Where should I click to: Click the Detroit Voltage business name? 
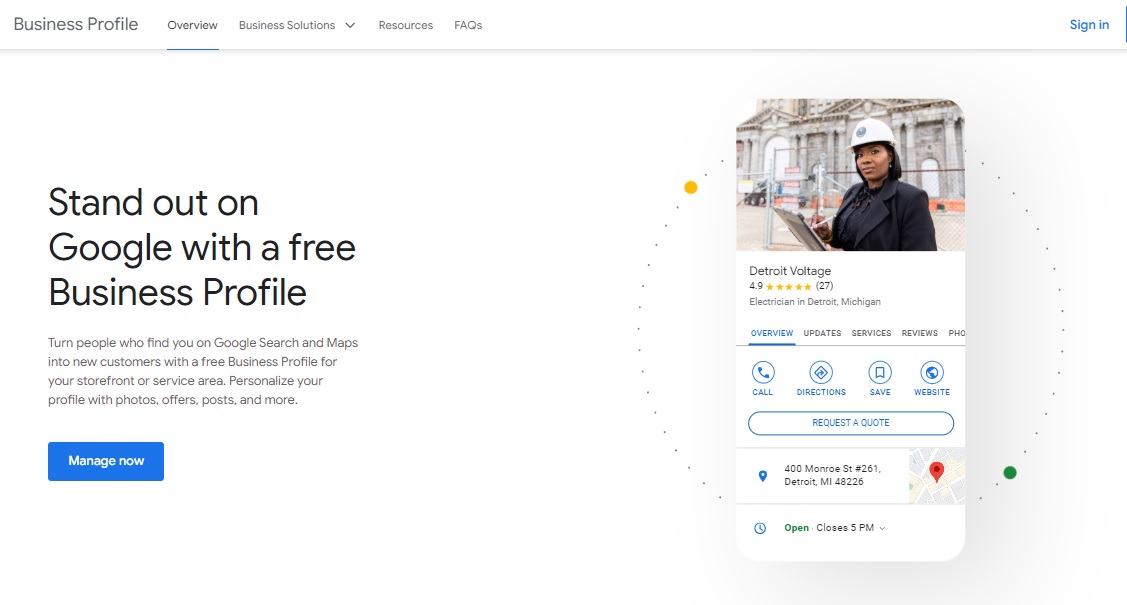click(790, 271)
